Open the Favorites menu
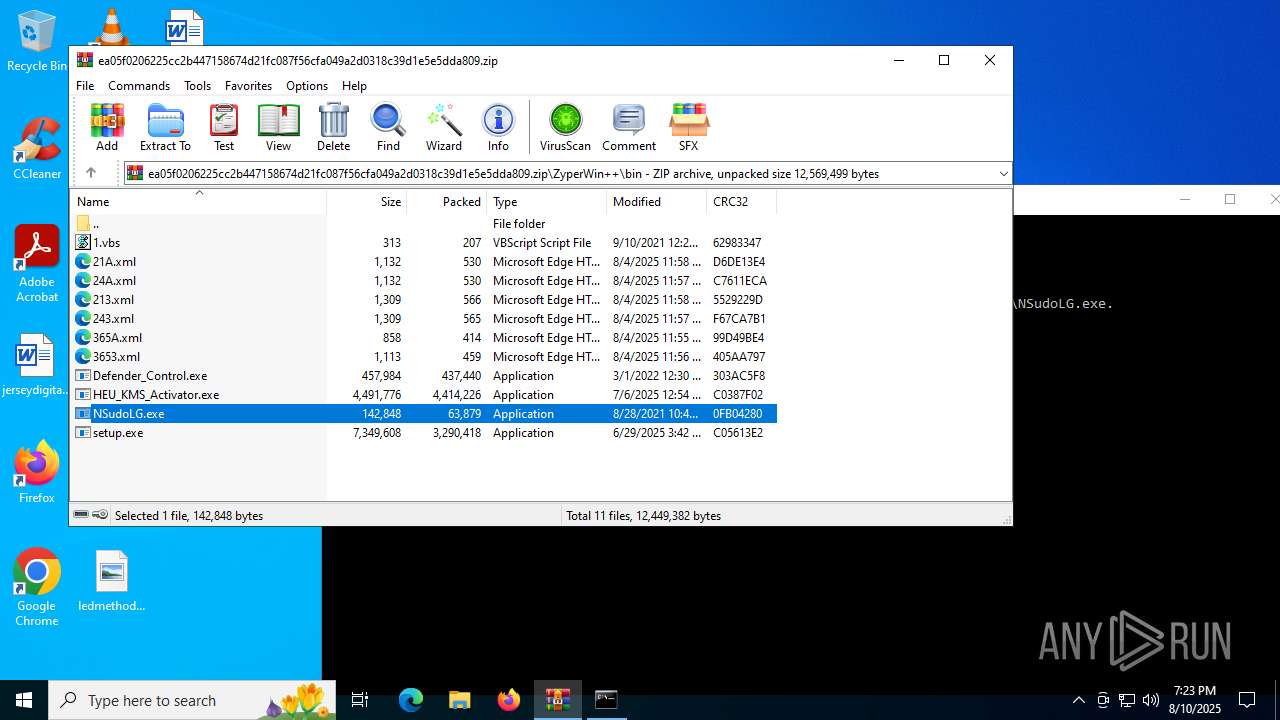The image size is (1280, 720). [248, 86]
